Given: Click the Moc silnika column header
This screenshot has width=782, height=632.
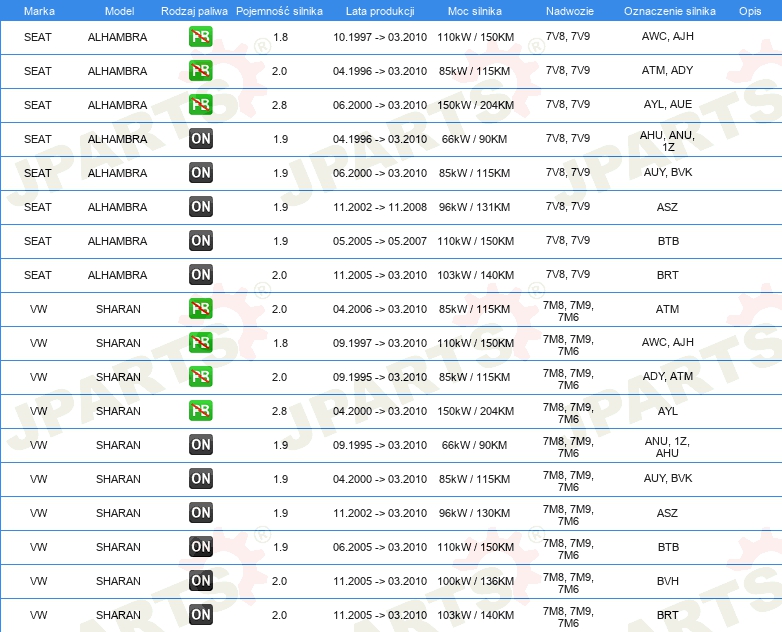Looking at the screenshot, I should pyautogui.click(x=475, y=11).
